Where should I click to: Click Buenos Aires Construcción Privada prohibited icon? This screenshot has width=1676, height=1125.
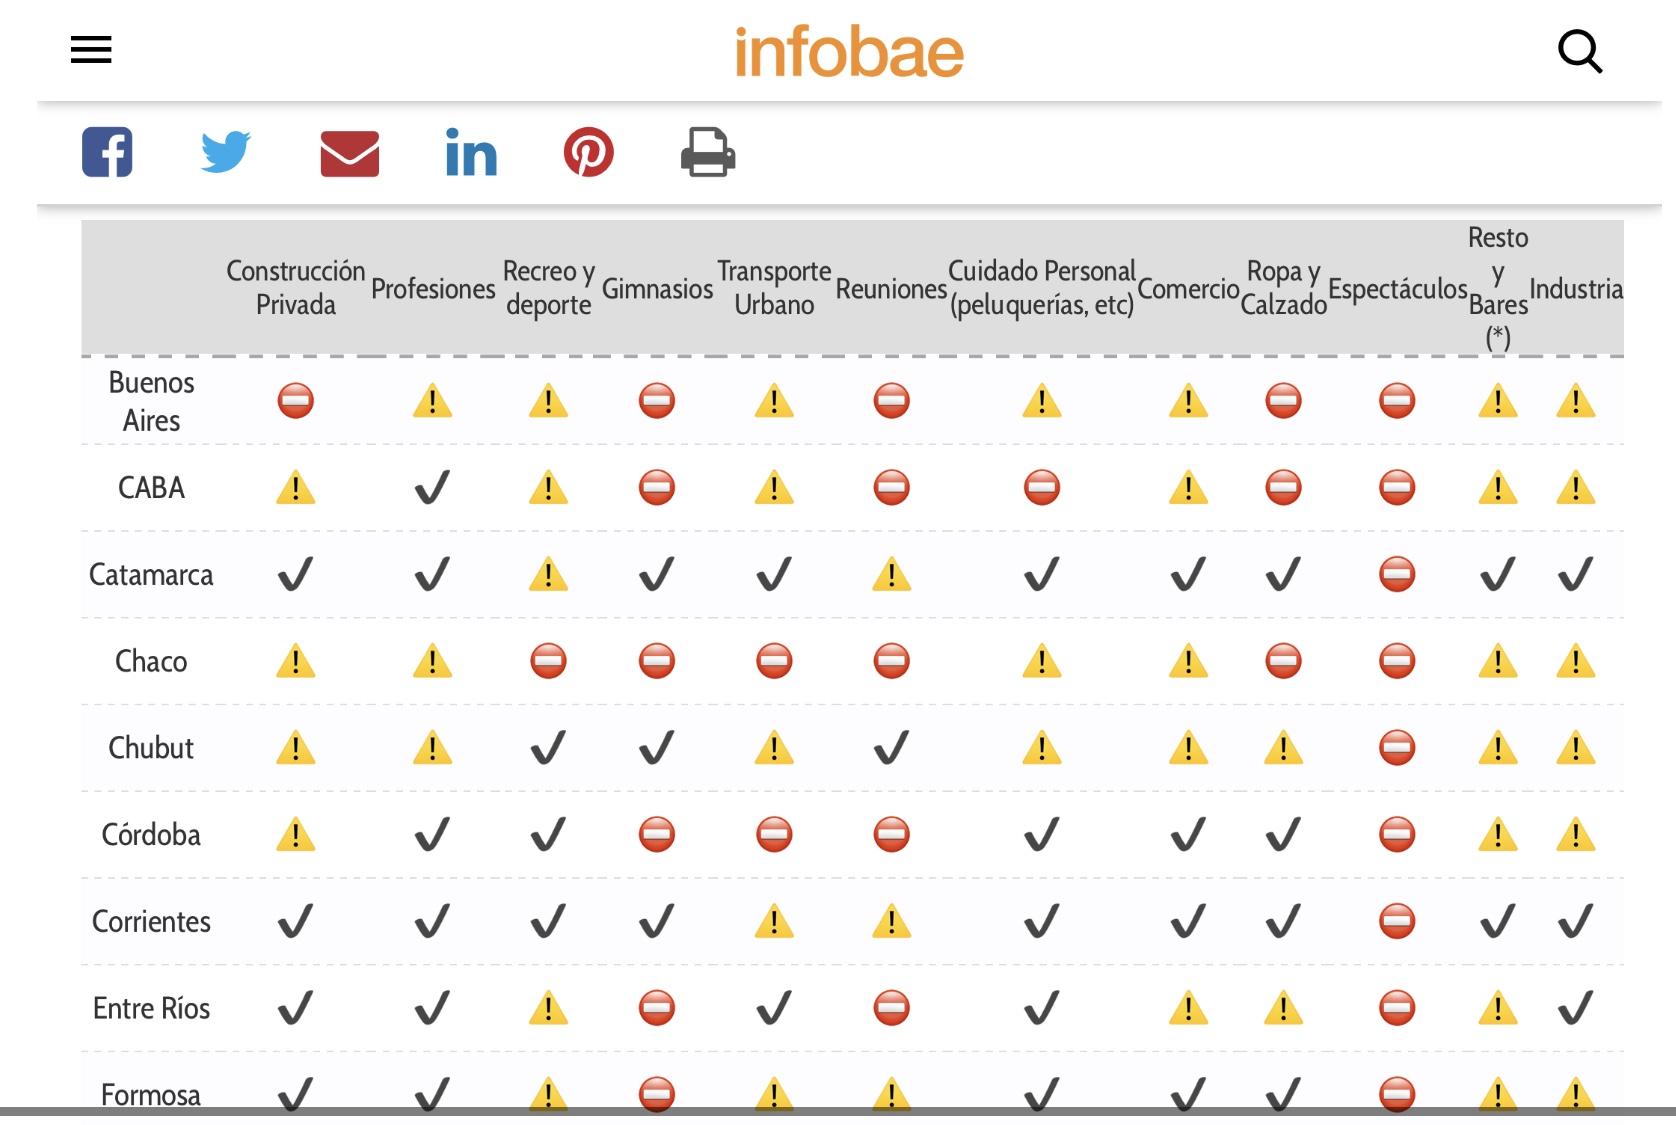[296, 401]
